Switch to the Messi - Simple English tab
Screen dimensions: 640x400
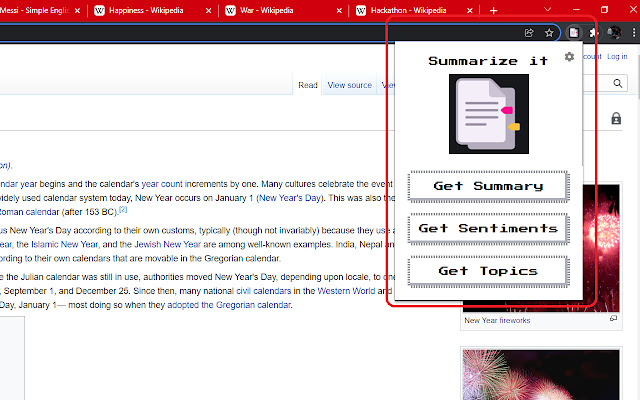click(x=35, y=11)
